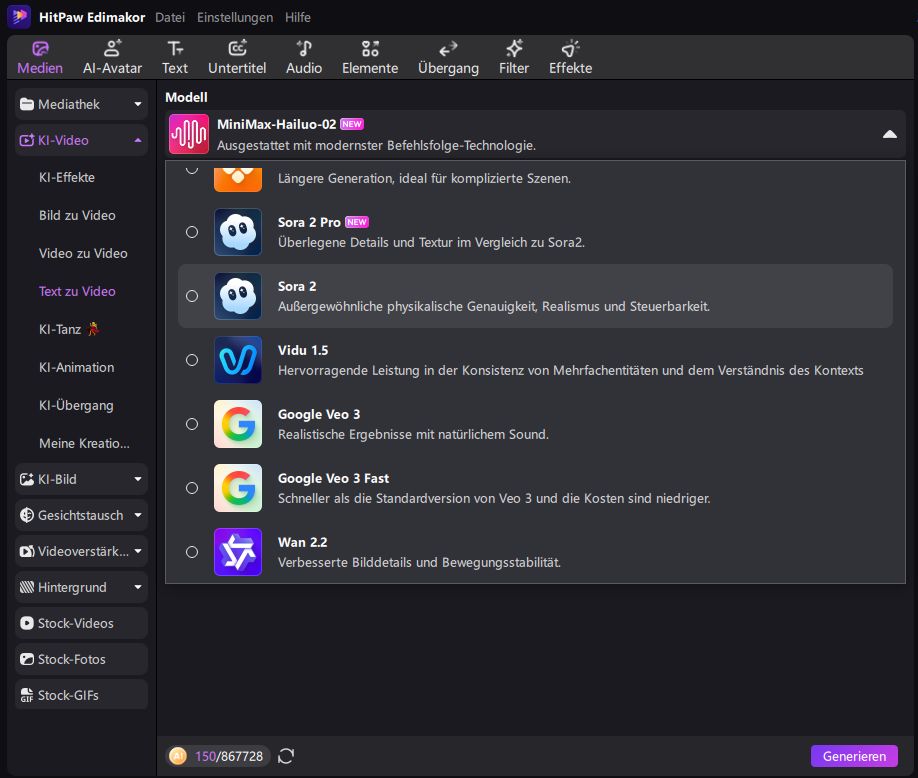
Task: Open the Hilfe menu
Action: coord(297,17)
